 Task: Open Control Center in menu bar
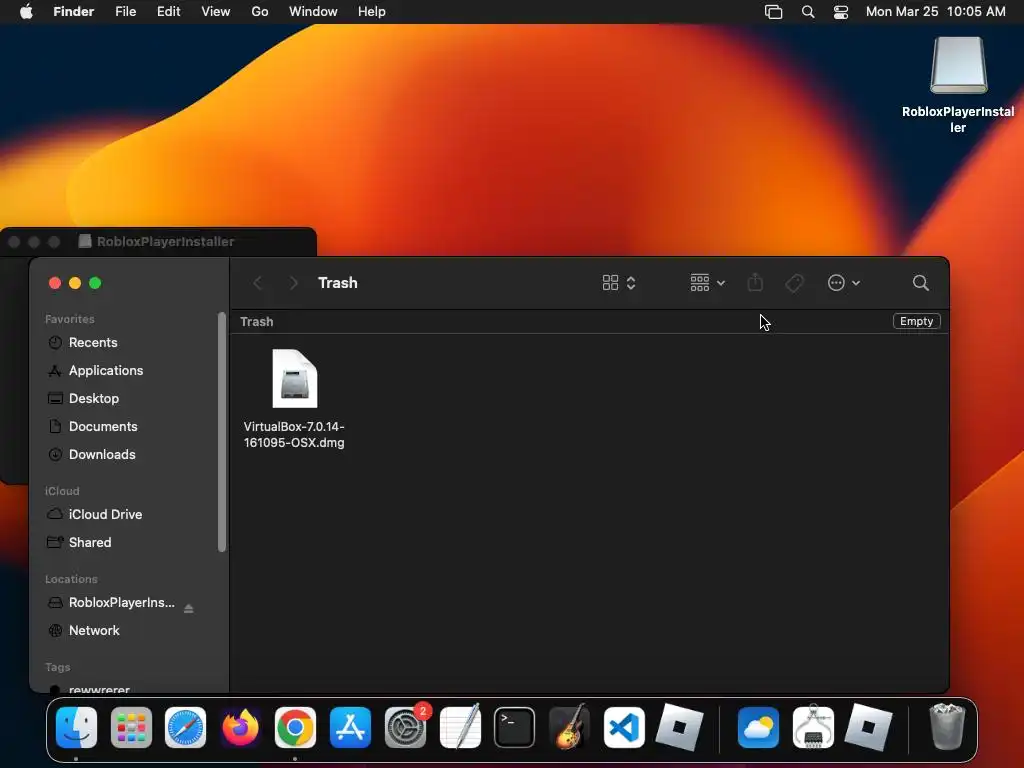tap(841, 12)
